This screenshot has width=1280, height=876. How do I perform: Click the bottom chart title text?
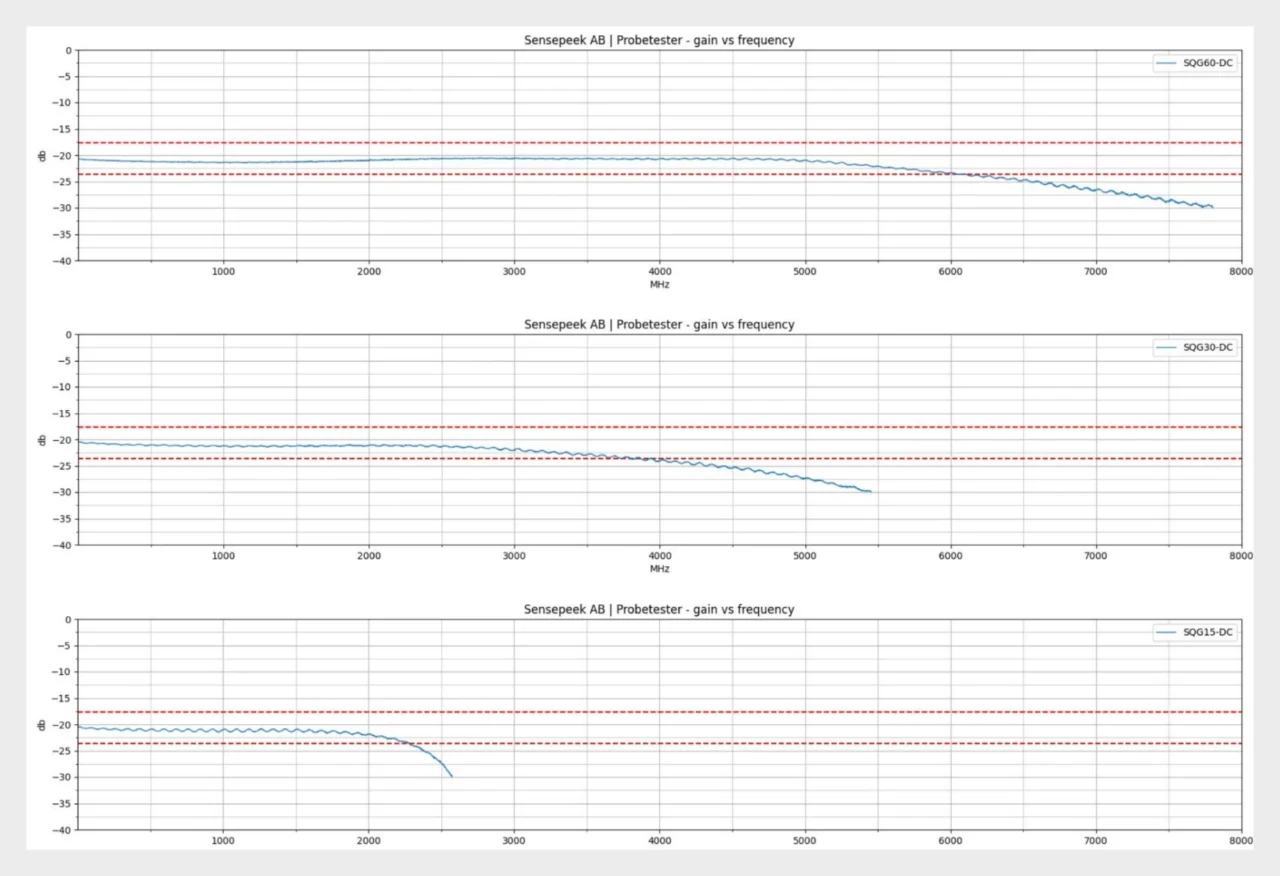click(x=659, y=609)
